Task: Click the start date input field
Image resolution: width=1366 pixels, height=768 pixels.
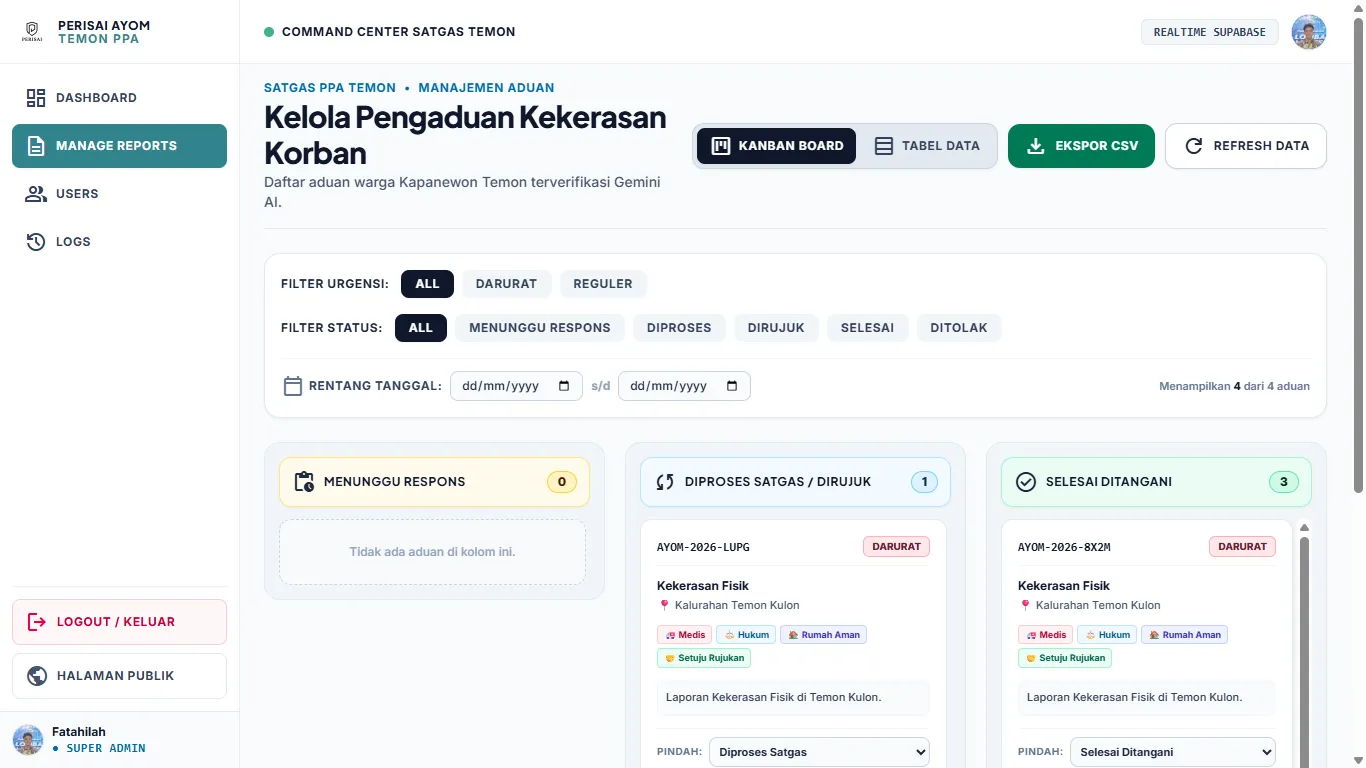Action: [x=516, y=386]
